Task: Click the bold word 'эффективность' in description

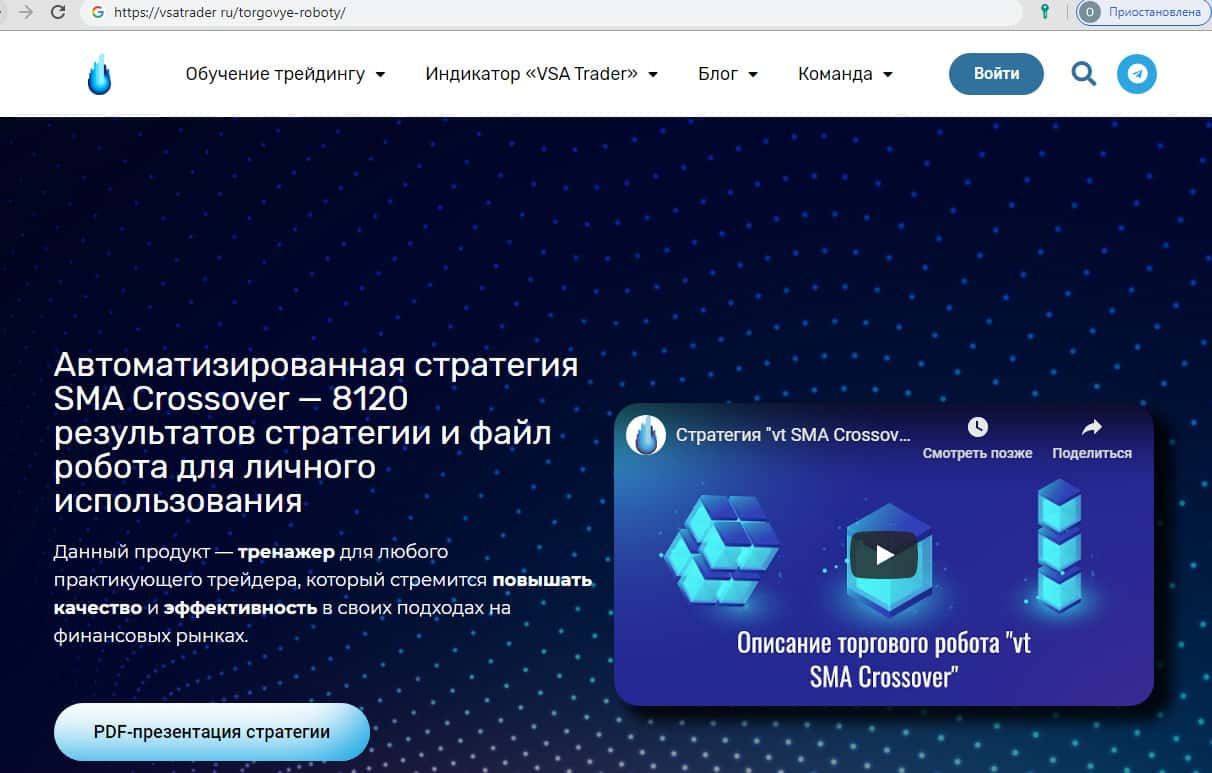Action: click(240, 607)
